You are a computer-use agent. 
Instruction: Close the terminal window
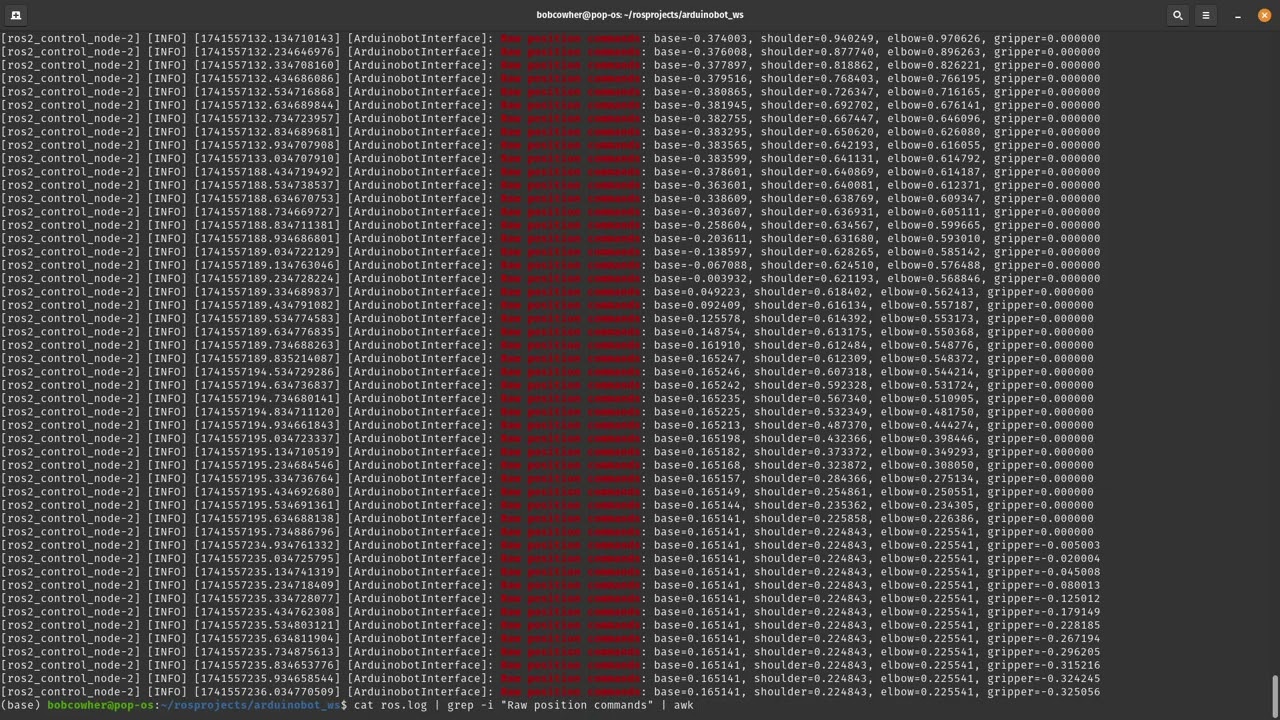[x=1263, y=15]
